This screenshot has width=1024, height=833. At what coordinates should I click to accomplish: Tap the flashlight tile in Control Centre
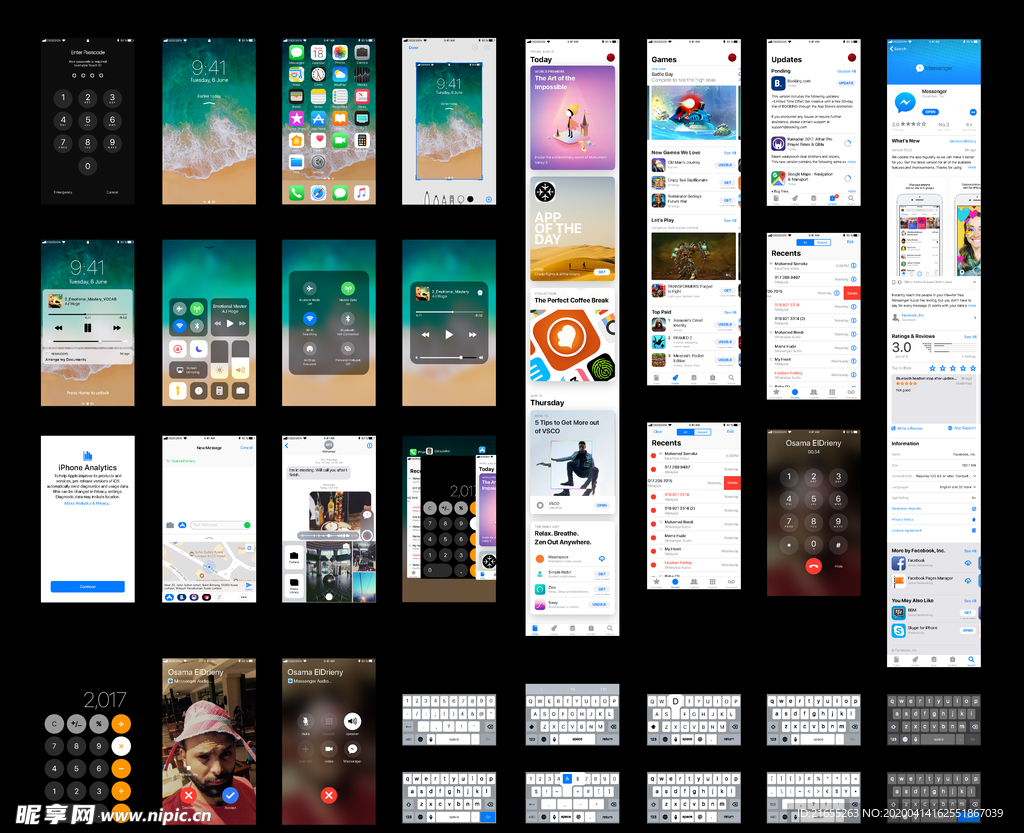tap(178, 390)
